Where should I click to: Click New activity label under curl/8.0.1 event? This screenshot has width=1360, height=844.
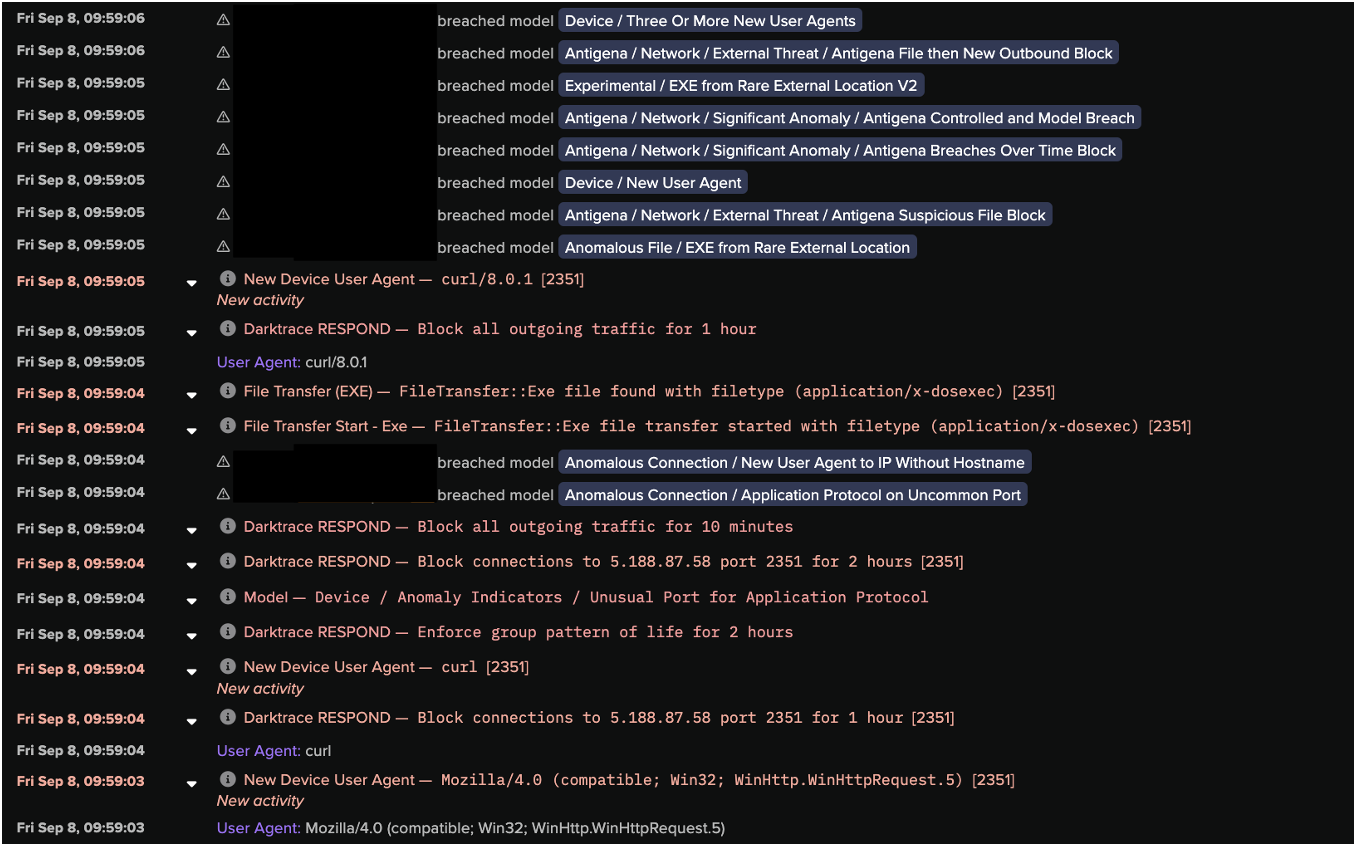260,300
